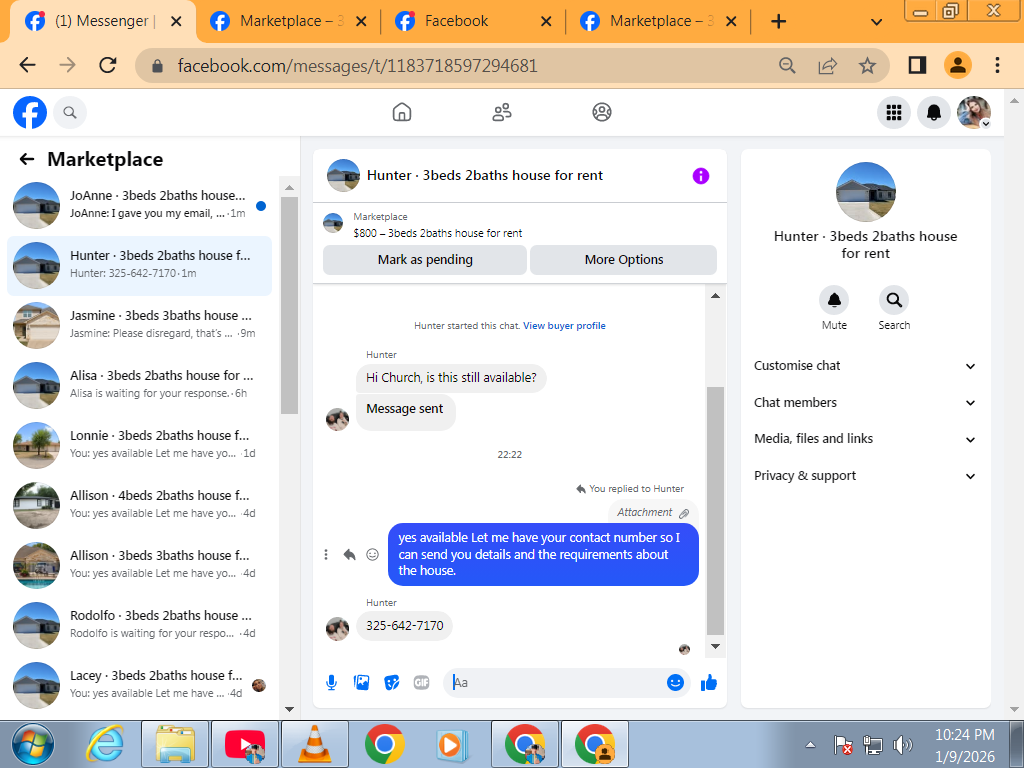Switch to the Facebook tab
The width and height of the screenshot is (1024, 768).
tap(472, 22)
